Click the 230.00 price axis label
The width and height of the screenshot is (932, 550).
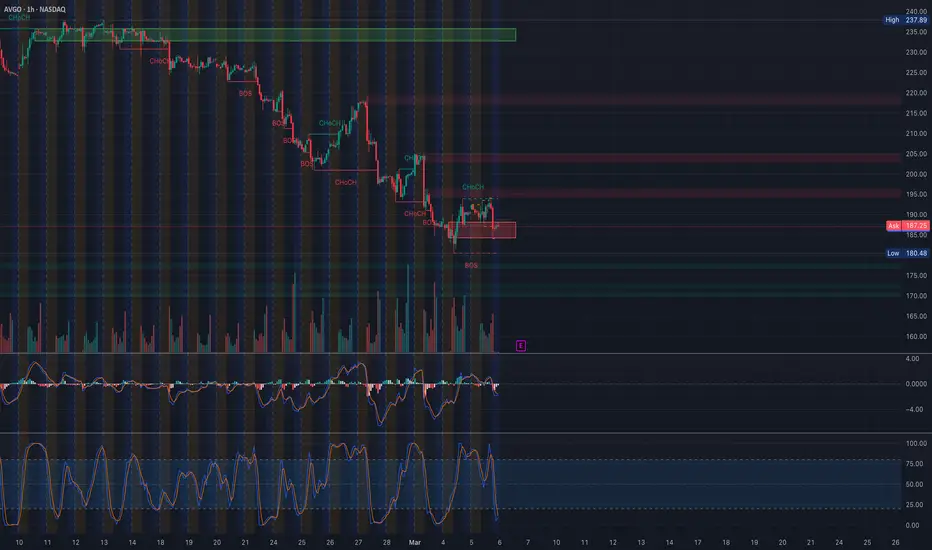coord(916,52)
